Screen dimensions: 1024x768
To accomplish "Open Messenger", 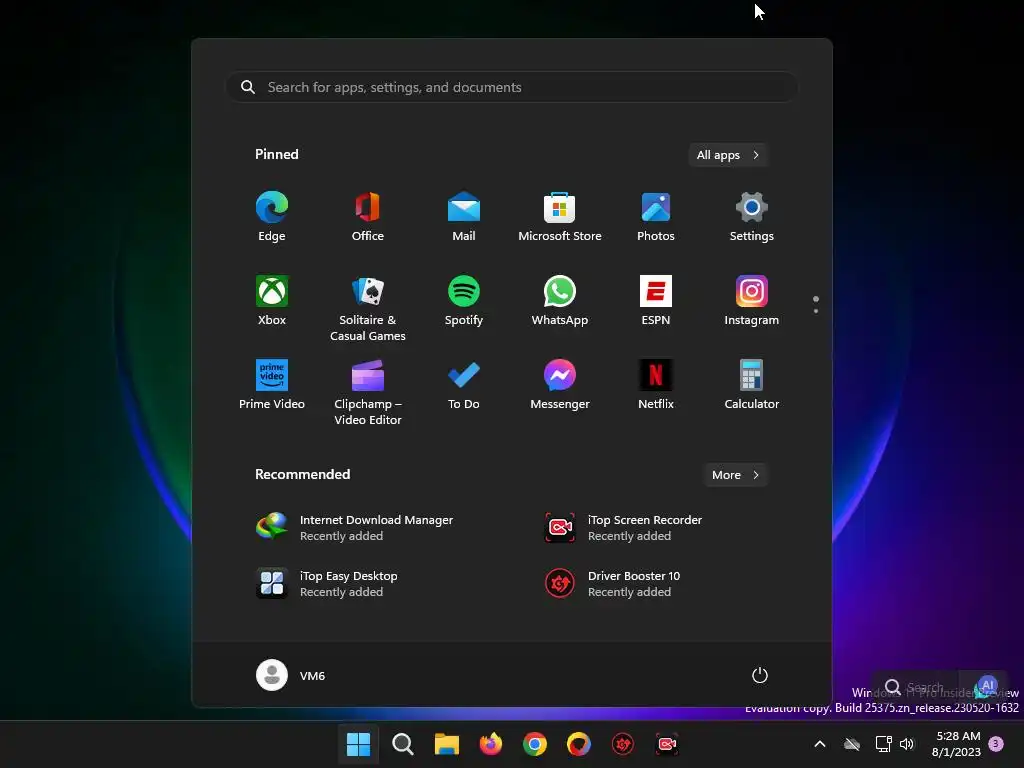I will pos(560,385).
